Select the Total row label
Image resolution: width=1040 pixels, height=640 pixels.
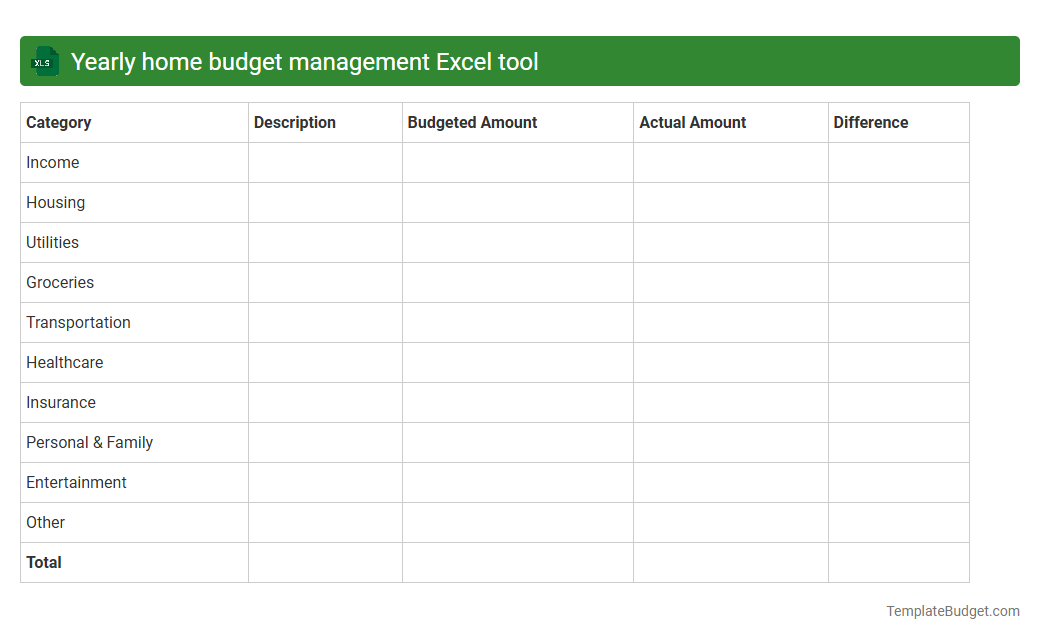(44, 562)
